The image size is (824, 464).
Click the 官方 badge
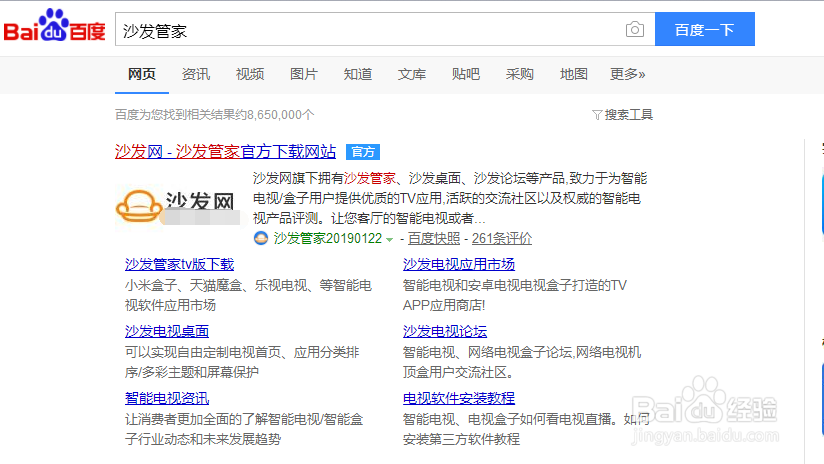[363, 152]
